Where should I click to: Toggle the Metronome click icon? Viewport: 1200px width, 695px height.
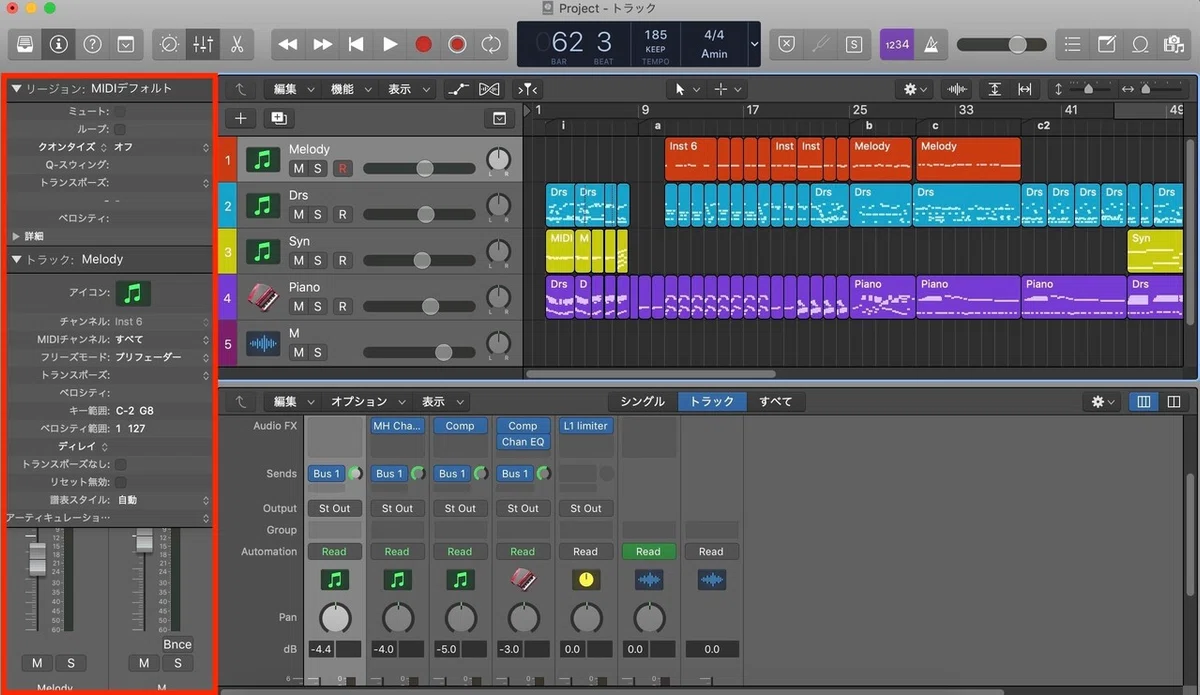tap(930, 44)
